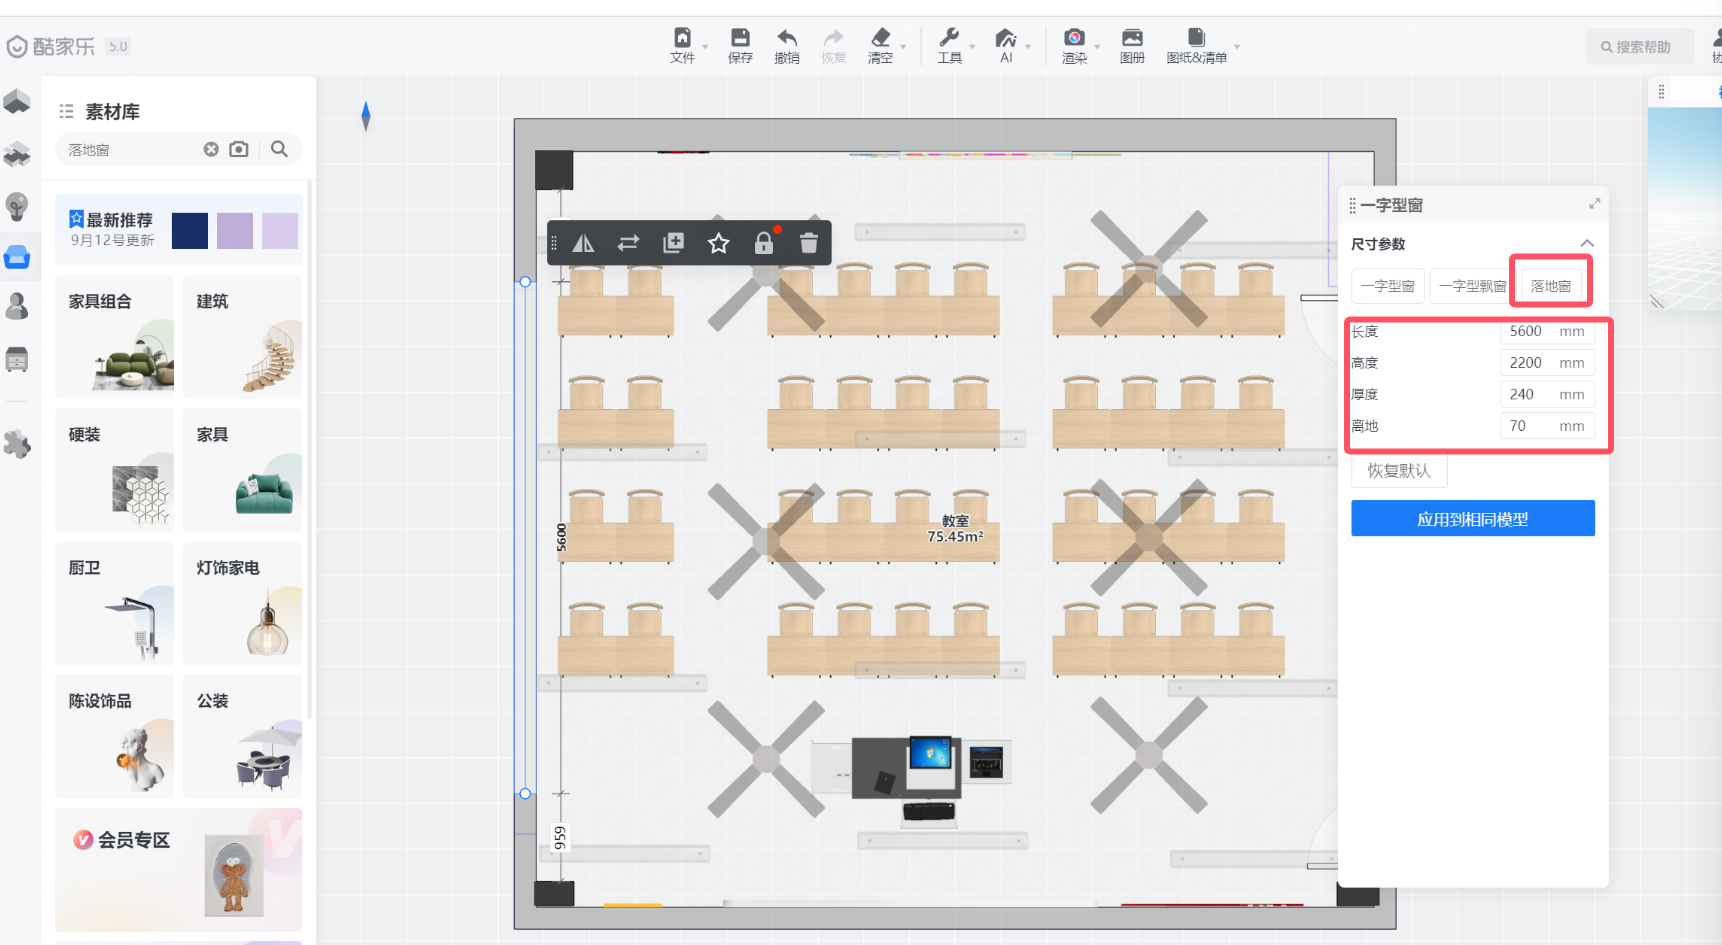Click the 保存 (Save) toolbar icon
Image resolution: width=1722 pixels, height=945 pixels.
pyautogui.click(x=740, y=38)
